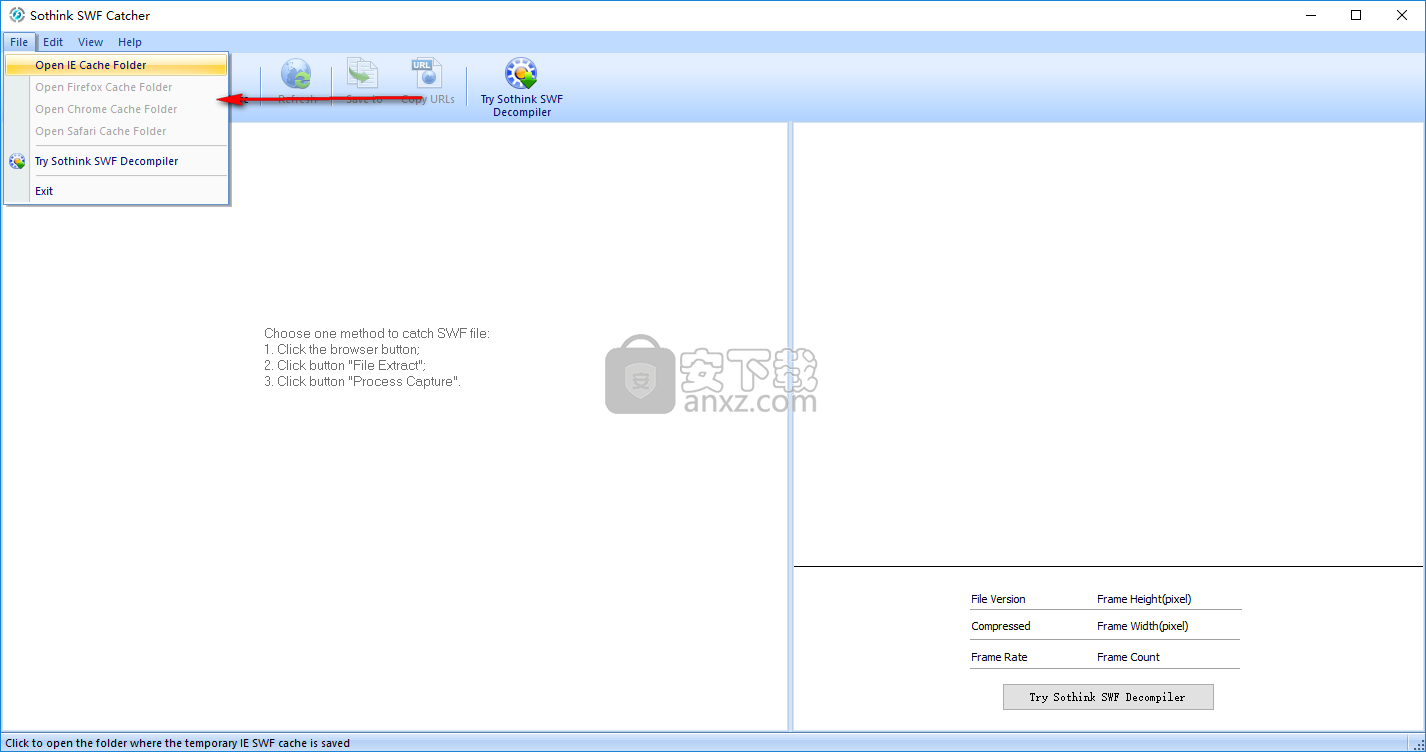The height and width of the screenshot is (752, 1426).
Task: Click the Frame Height(pixel) label
Action: click(x=1144, y=599)
